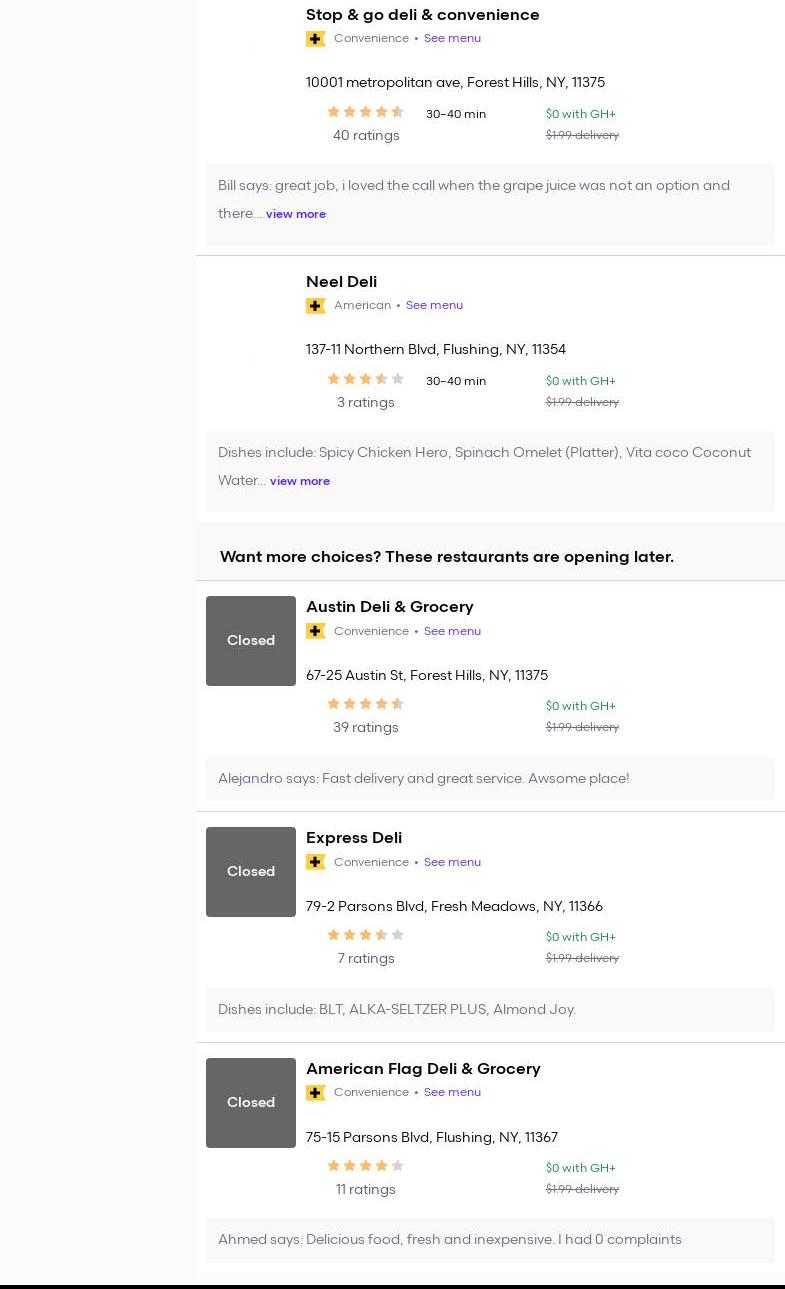The width and height of the screenshot is (785, 1289).
Task: Click the GH+ badge under Neel Deli
Action: pyautogui.click(x=315, y=306)
